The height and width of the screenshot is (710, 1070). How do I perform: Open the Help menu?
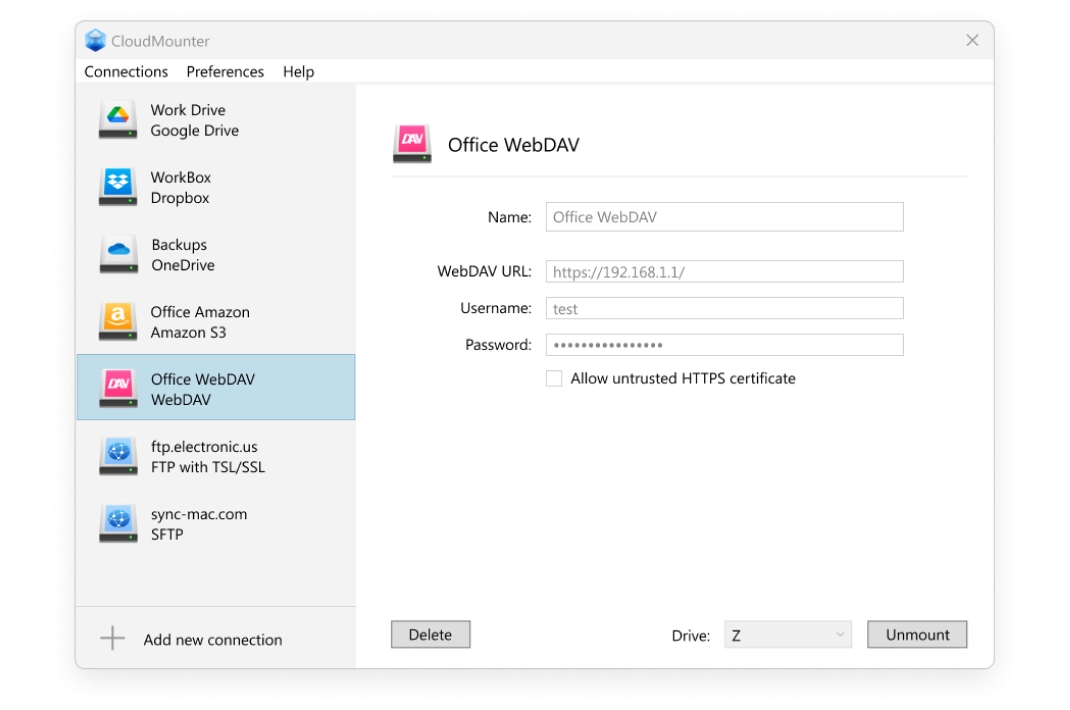(x=298, y=72)
